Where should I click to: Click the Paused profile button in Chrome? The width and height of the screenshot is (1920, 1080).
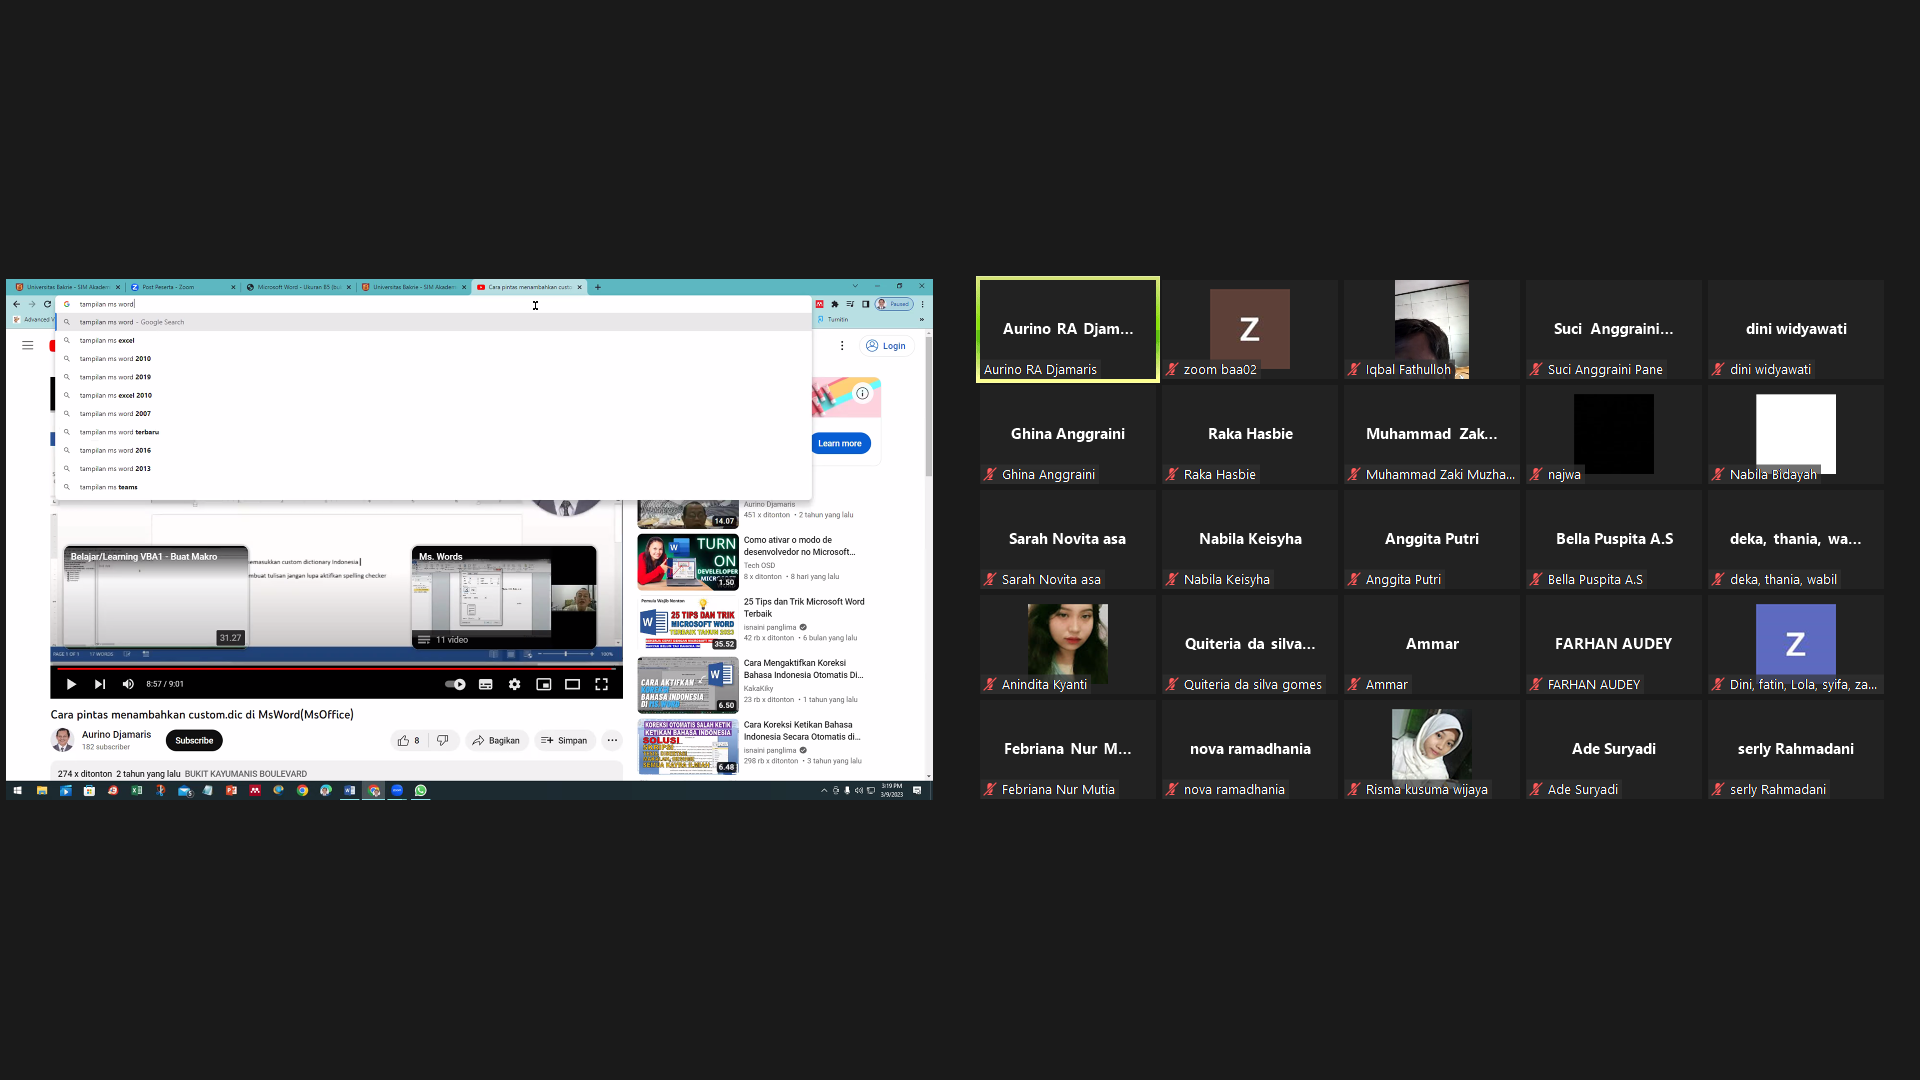pos(894,304)
